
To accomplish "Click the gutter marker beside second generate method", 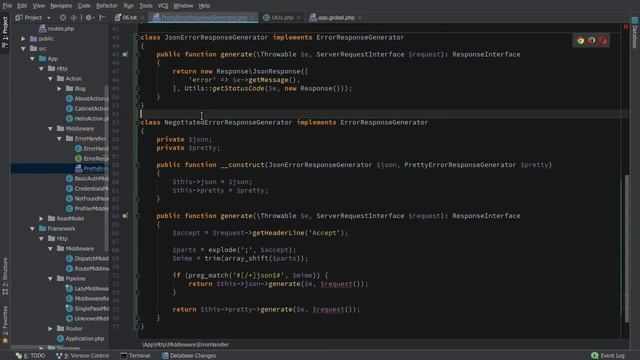I will pos(125,216).
